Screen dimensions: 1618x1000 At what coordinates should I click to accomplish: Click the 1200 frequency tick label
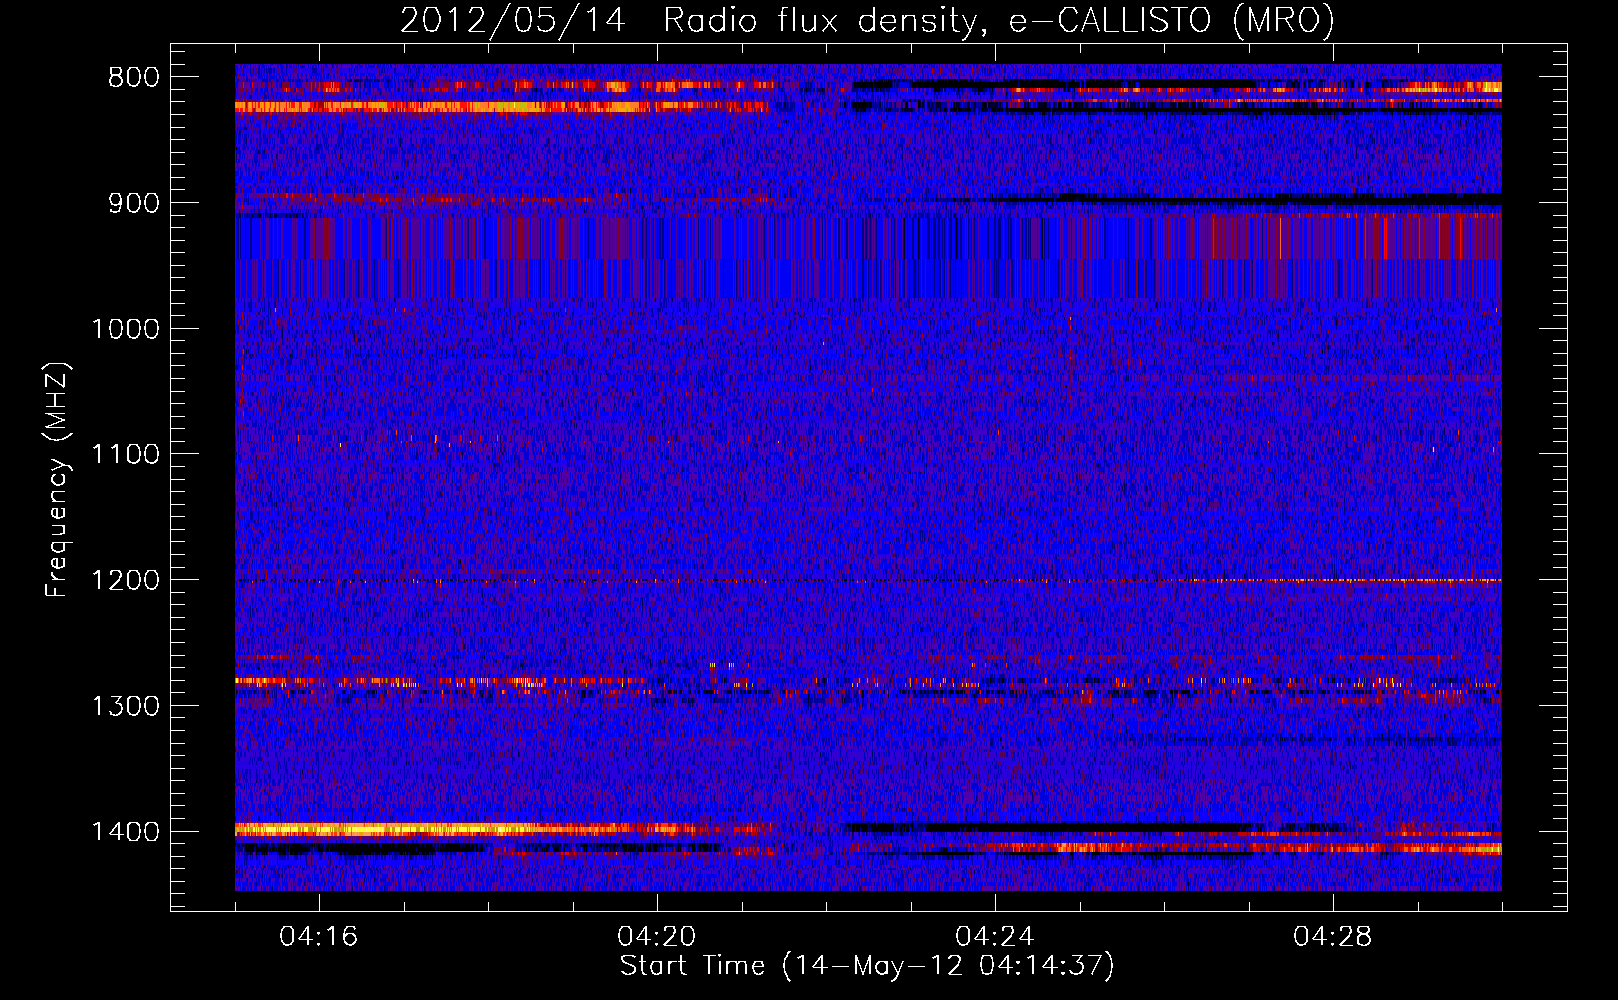click(125, 581)
